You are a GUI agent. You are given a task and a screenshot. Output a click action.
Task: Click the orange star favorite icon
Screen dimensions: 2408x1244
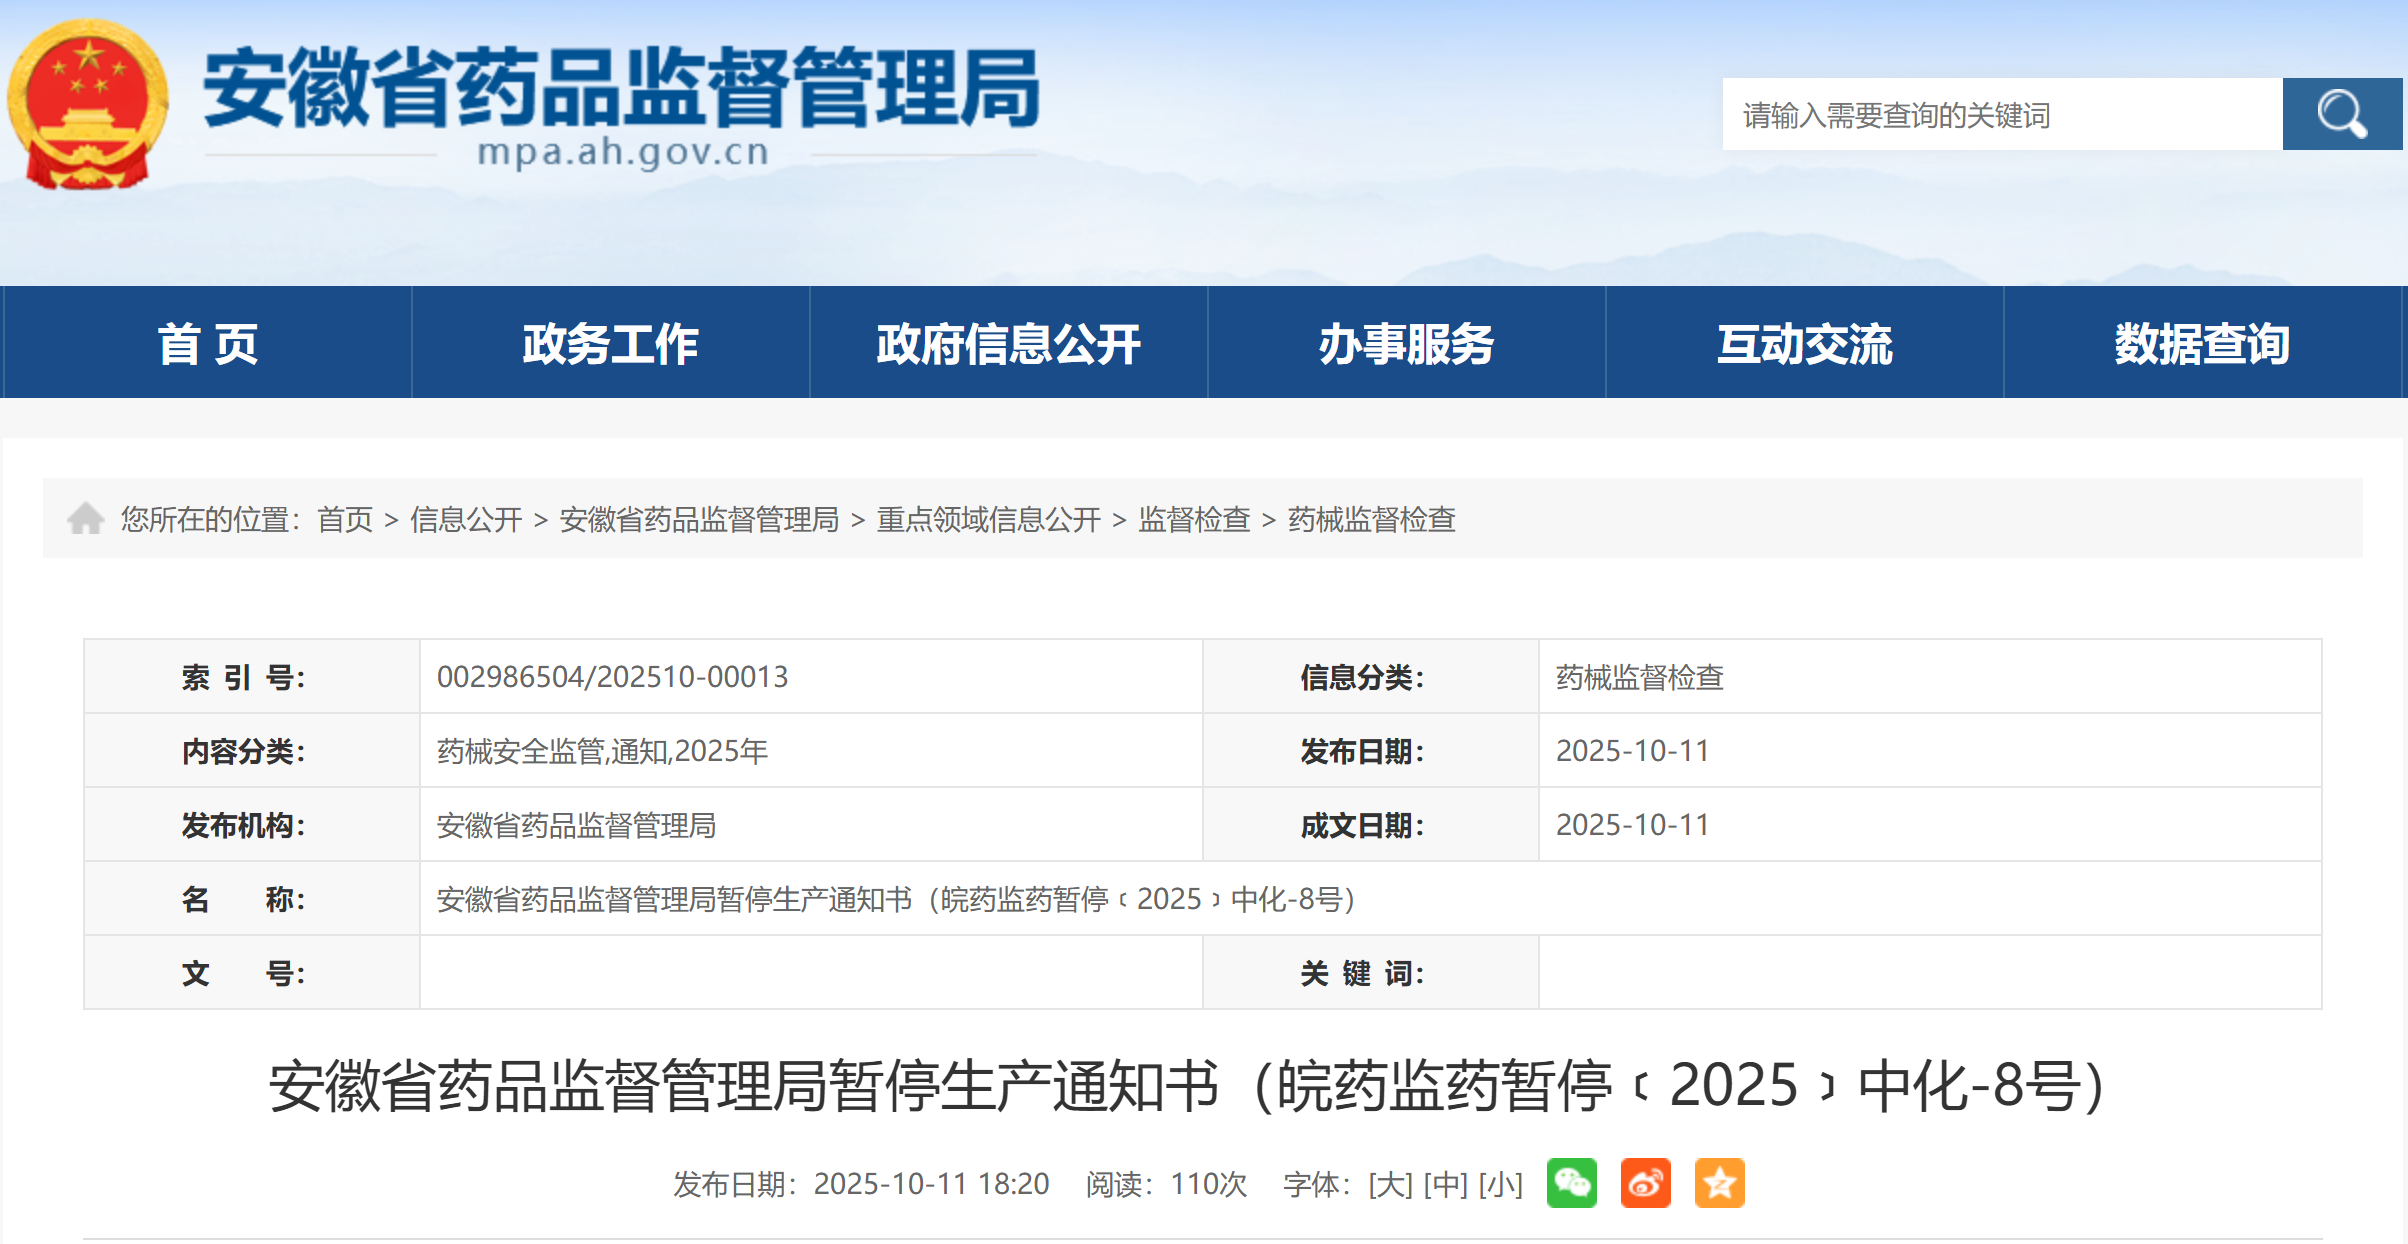[1719, 1183]
